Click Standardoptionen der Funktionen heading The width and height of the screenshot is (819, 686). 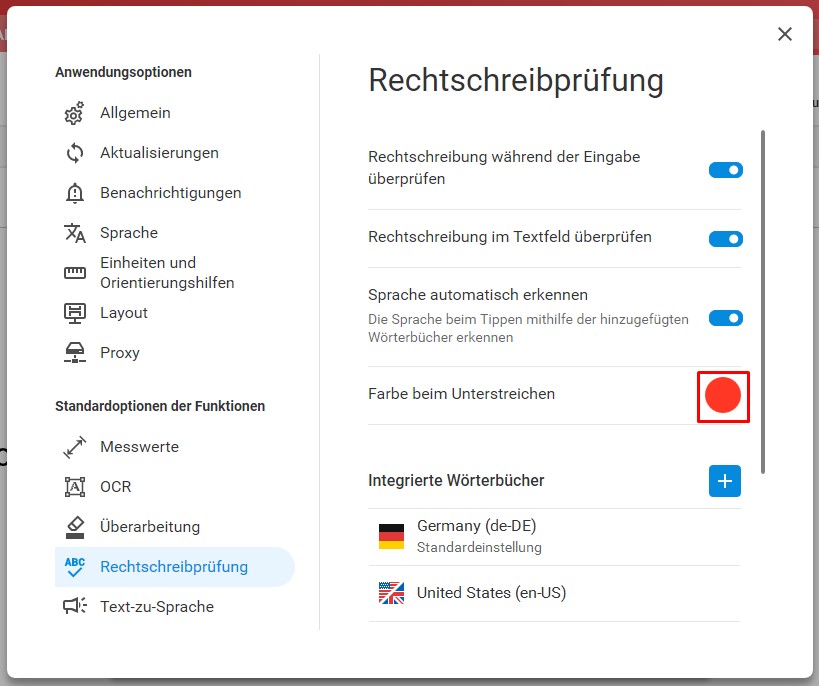click(160, 406)
